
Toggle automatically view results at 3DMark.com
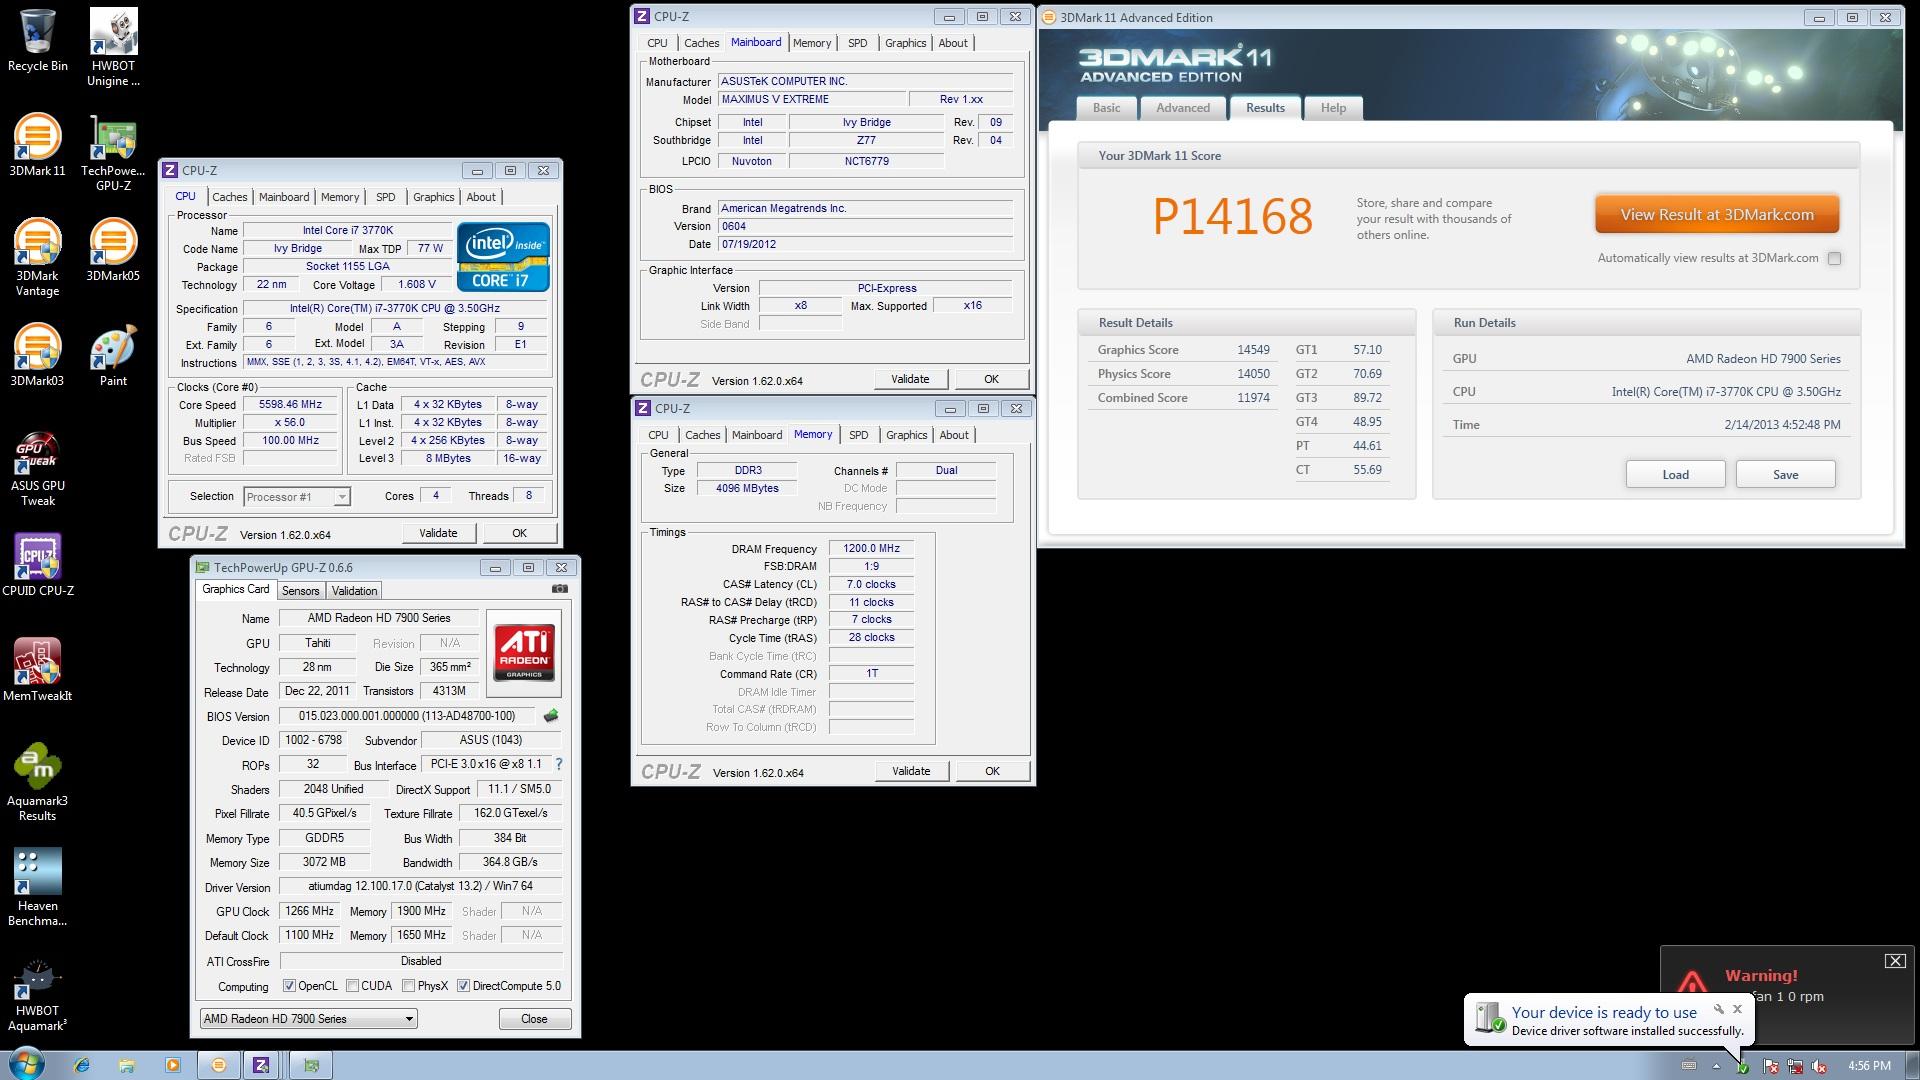tap(1834, 258)
